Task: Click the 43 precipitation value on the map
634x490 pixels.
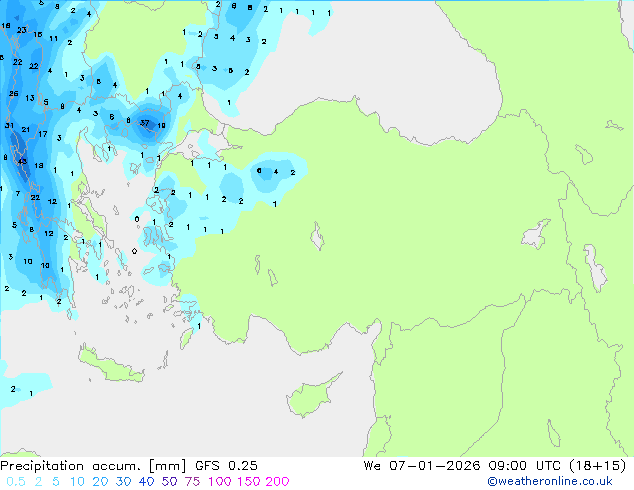Action: 22,161
